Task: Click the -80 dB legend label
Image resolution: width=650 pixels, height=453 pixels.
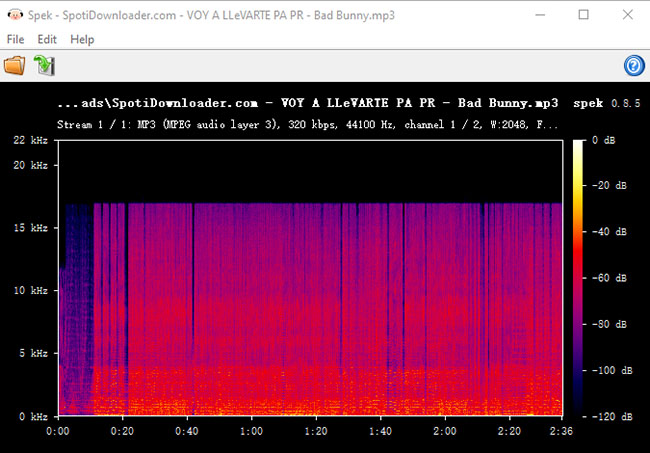Action: (x=609, y=324)
